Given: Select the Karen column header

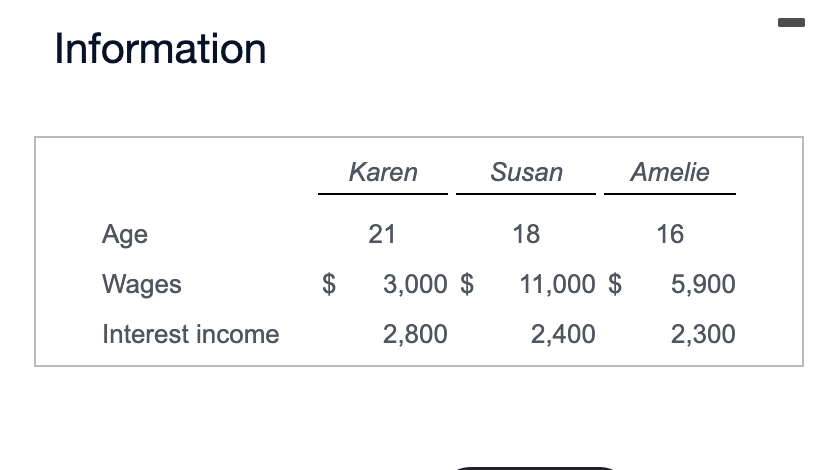Looking at the screenshot, I should point(383,172).
